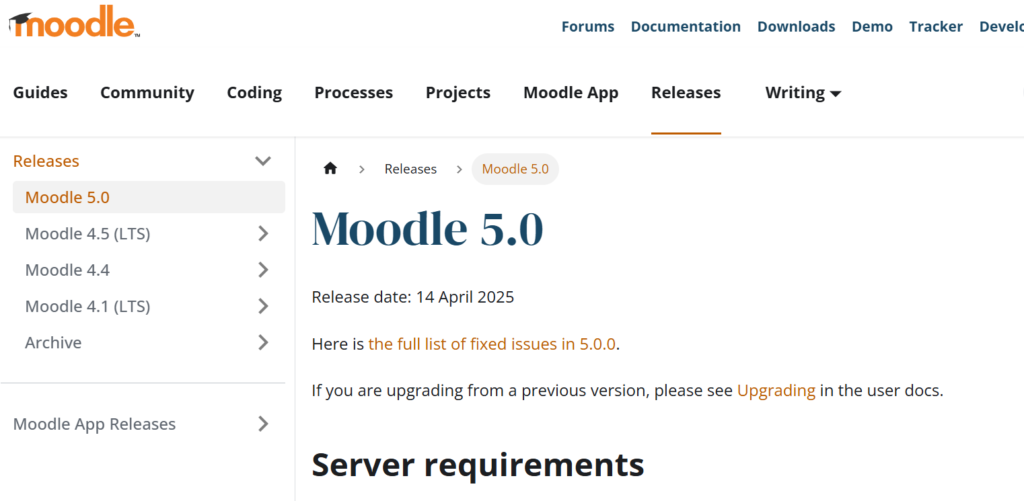1024x501 pixels.
Task: Expand the Moodle 4.1 (LTS) arrow
Action: [x=263, y=306]
